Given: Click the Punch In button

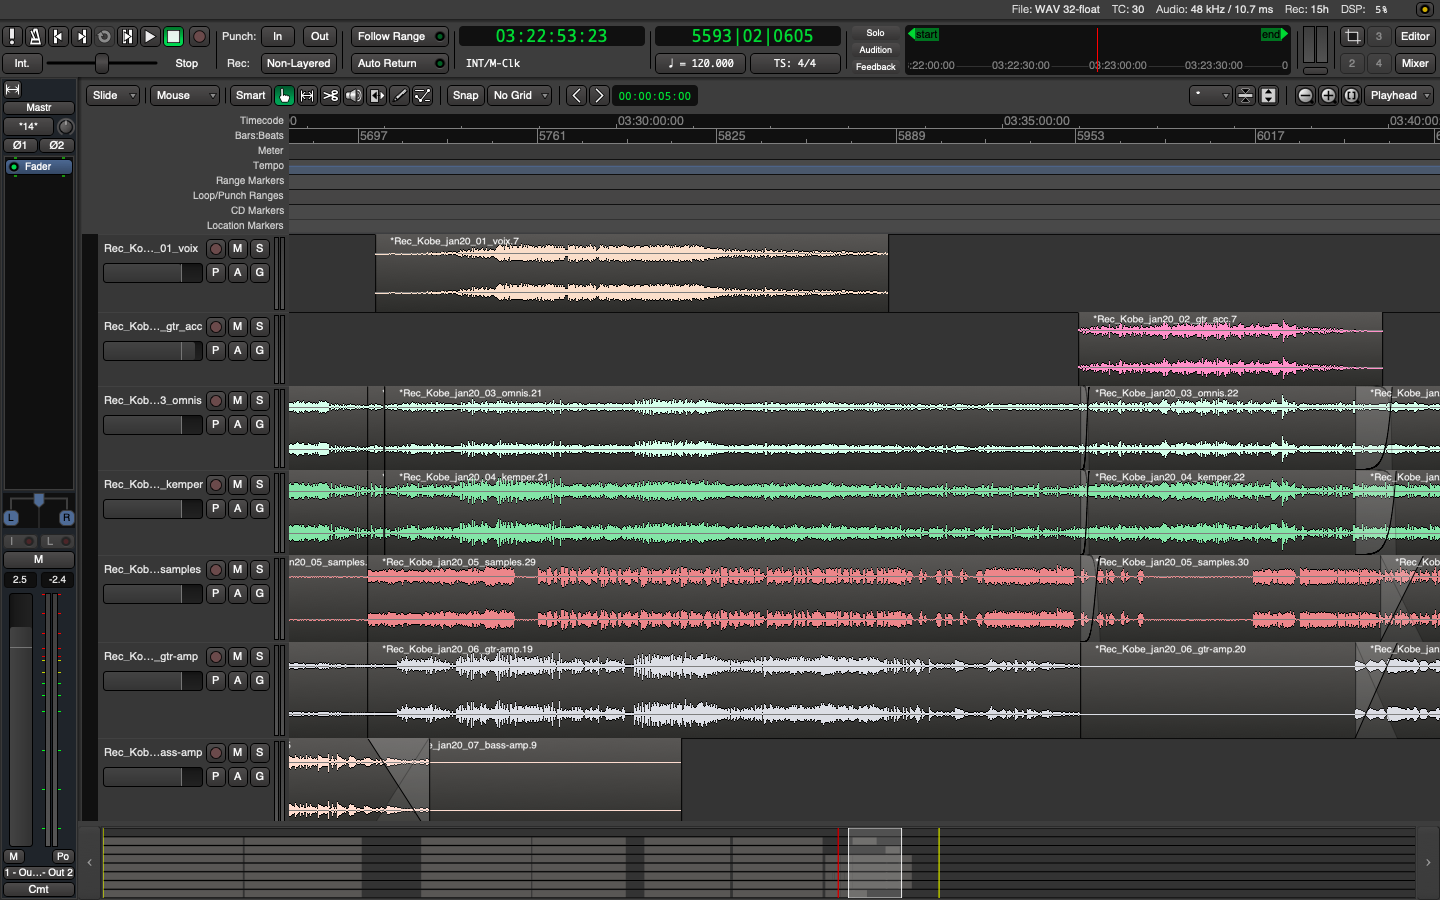Looking at the screenshot, I should coord(278,36).
